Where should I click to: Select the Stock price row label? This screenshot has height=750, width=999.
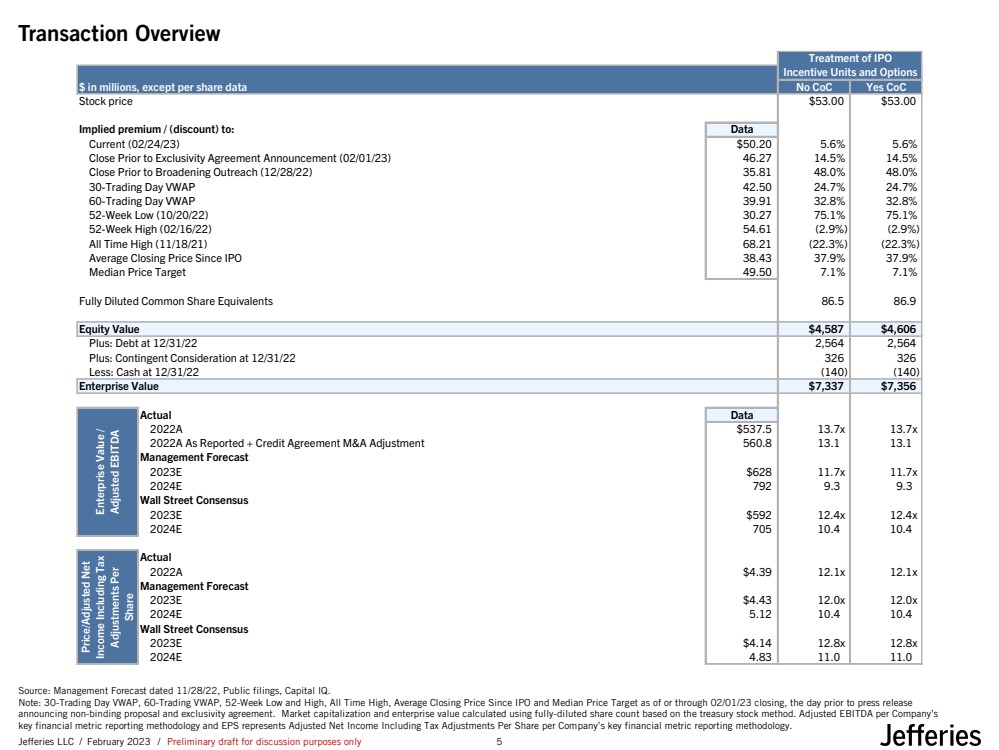point(105,101)
